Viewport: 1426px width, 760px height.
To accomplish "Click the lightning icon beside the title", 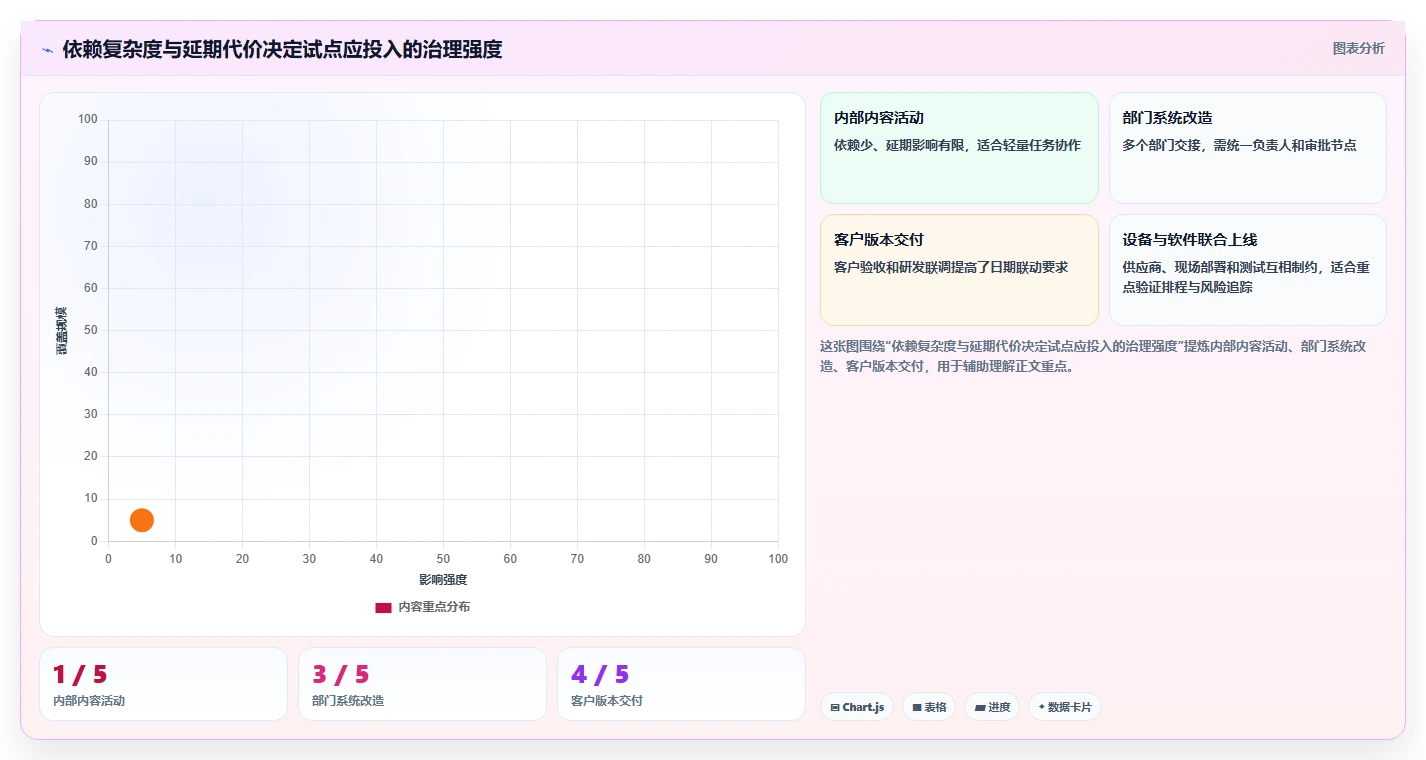I will coord(48,50).
